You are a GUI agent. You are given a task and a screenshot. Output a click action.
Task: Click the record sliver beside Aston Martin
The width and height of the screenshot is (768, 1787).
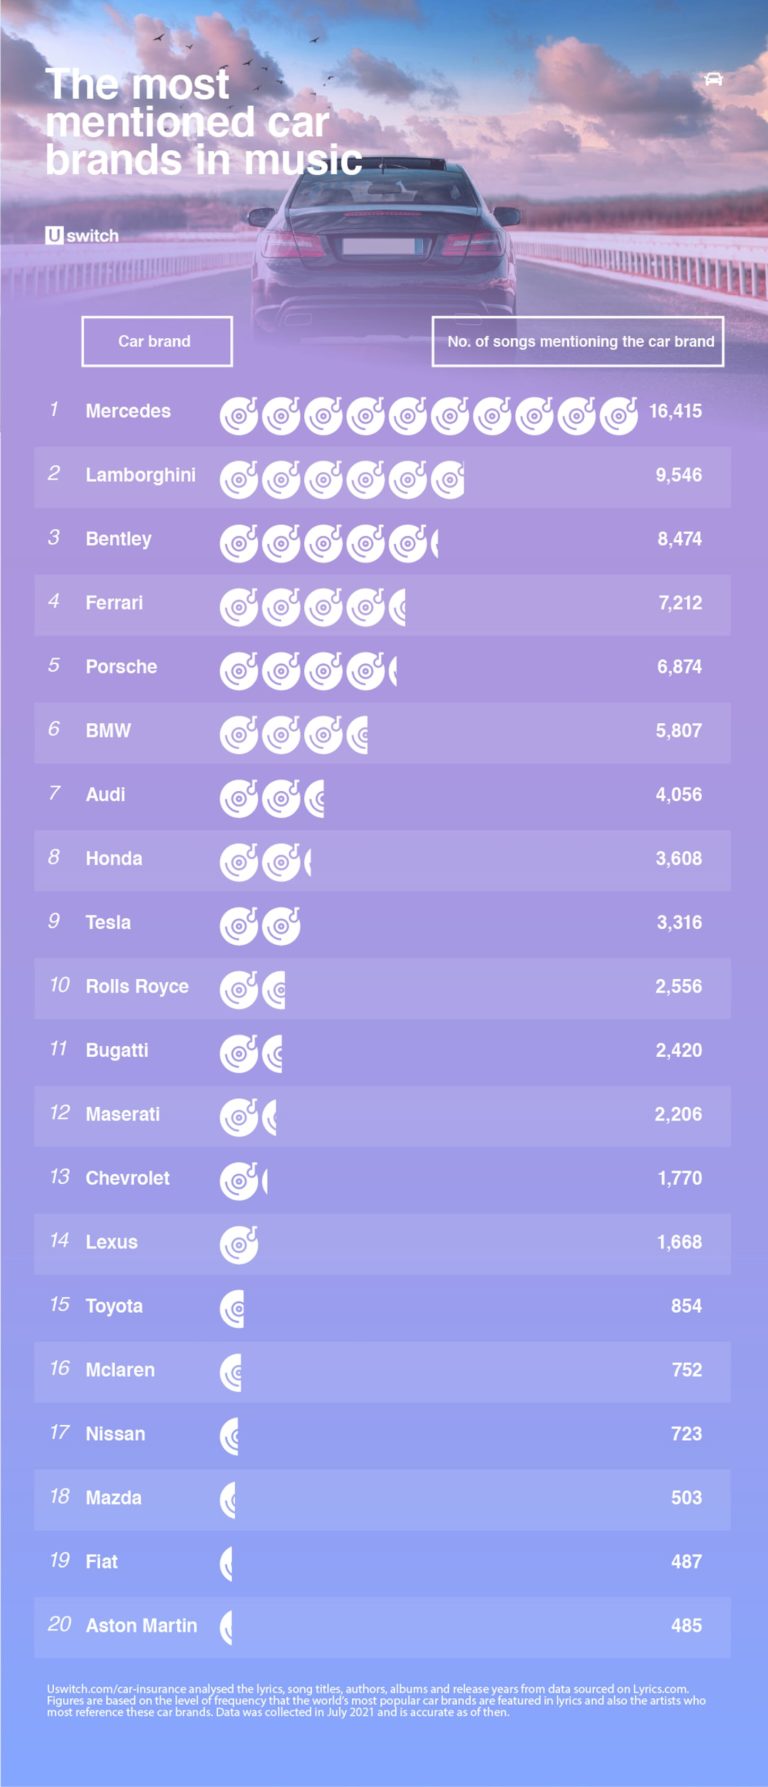[226, 1626]
